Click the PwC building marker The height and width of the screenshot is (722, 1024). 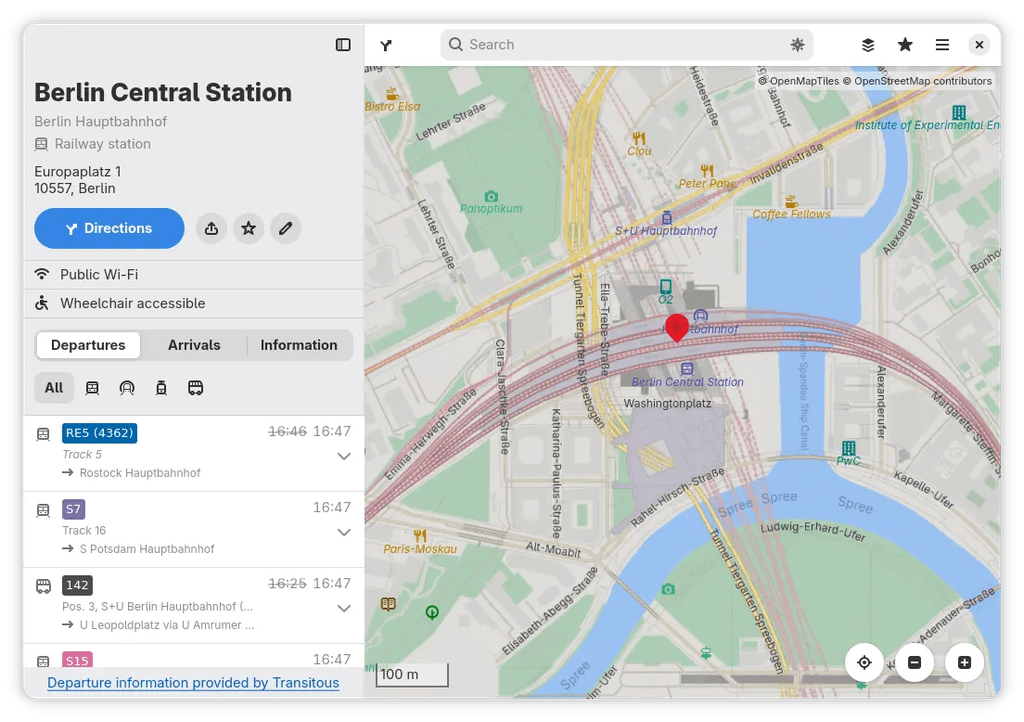(x=848, y=448)
